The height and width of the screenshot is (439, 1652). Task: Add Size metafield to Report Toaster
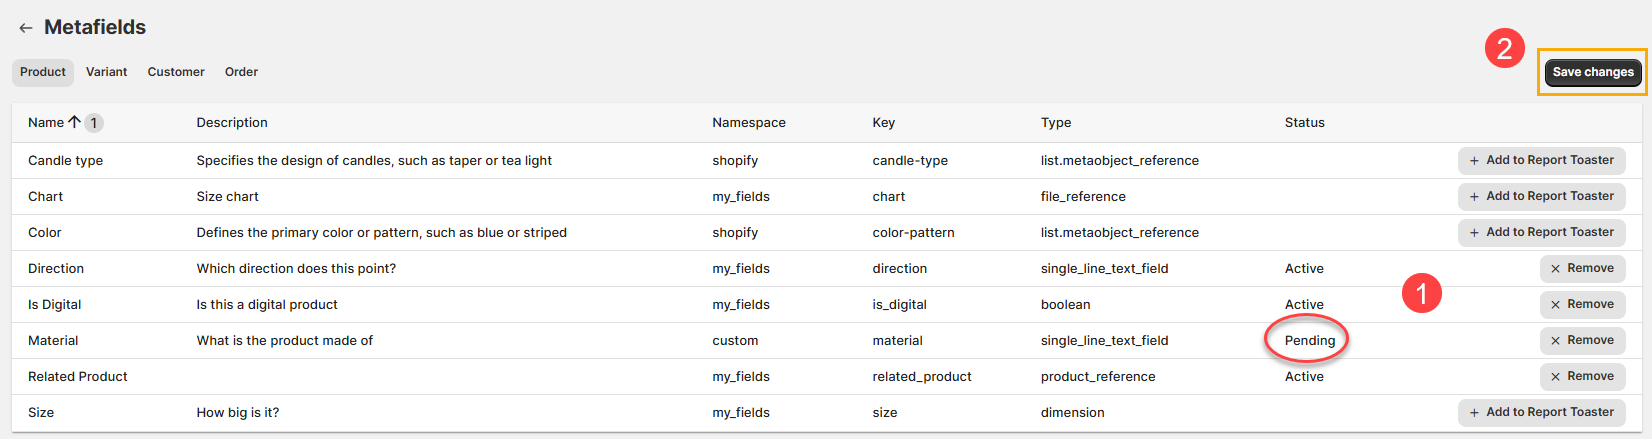(1541, 412)
